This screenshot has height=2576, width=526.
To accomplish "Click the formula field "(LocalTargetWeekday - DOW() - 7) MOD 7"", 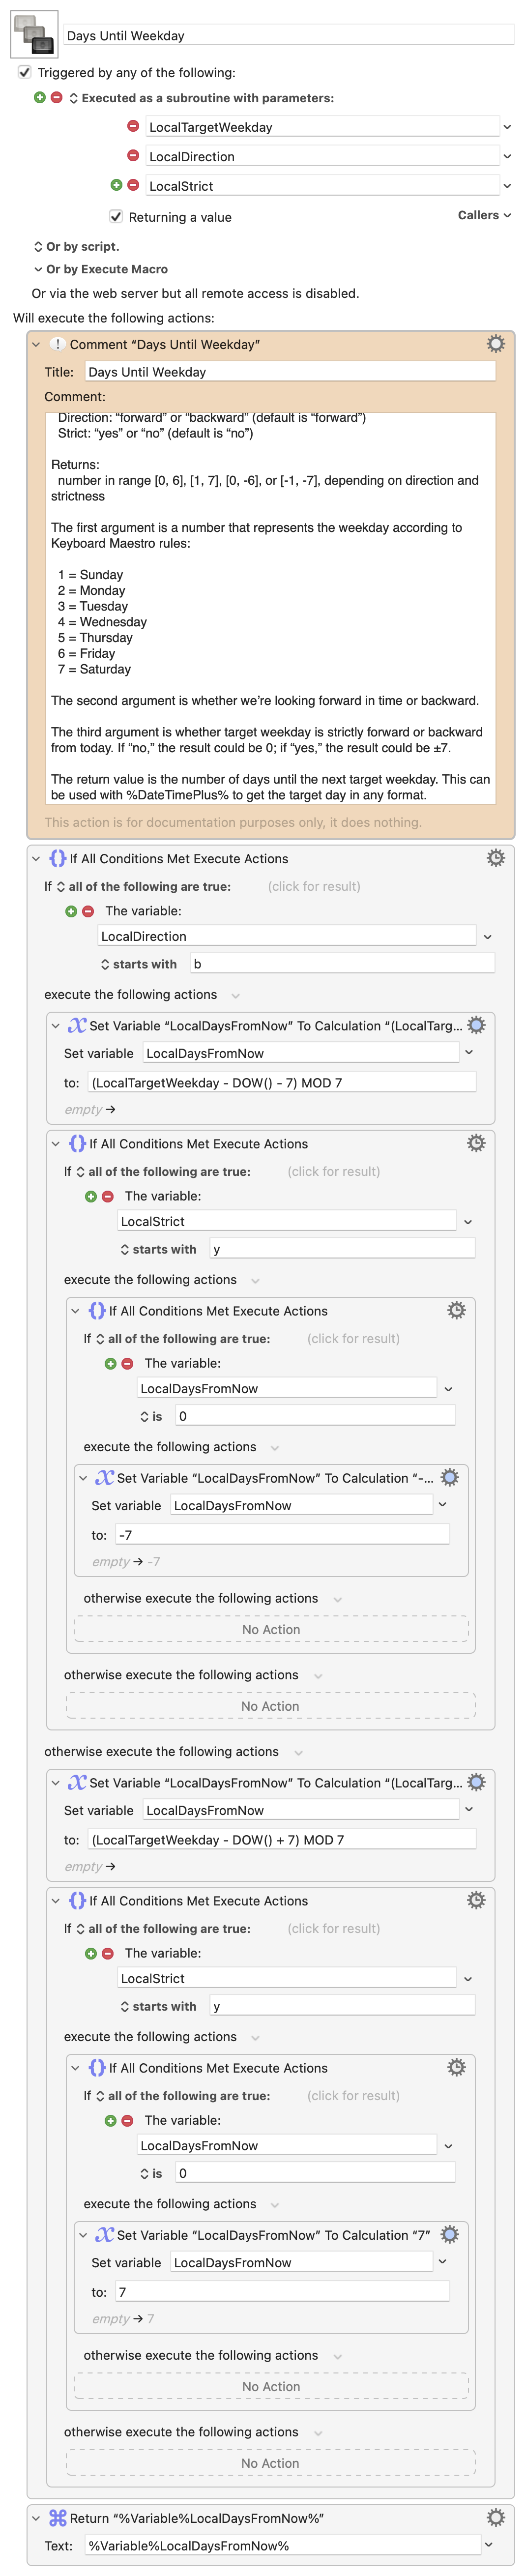I will 282,1082.
